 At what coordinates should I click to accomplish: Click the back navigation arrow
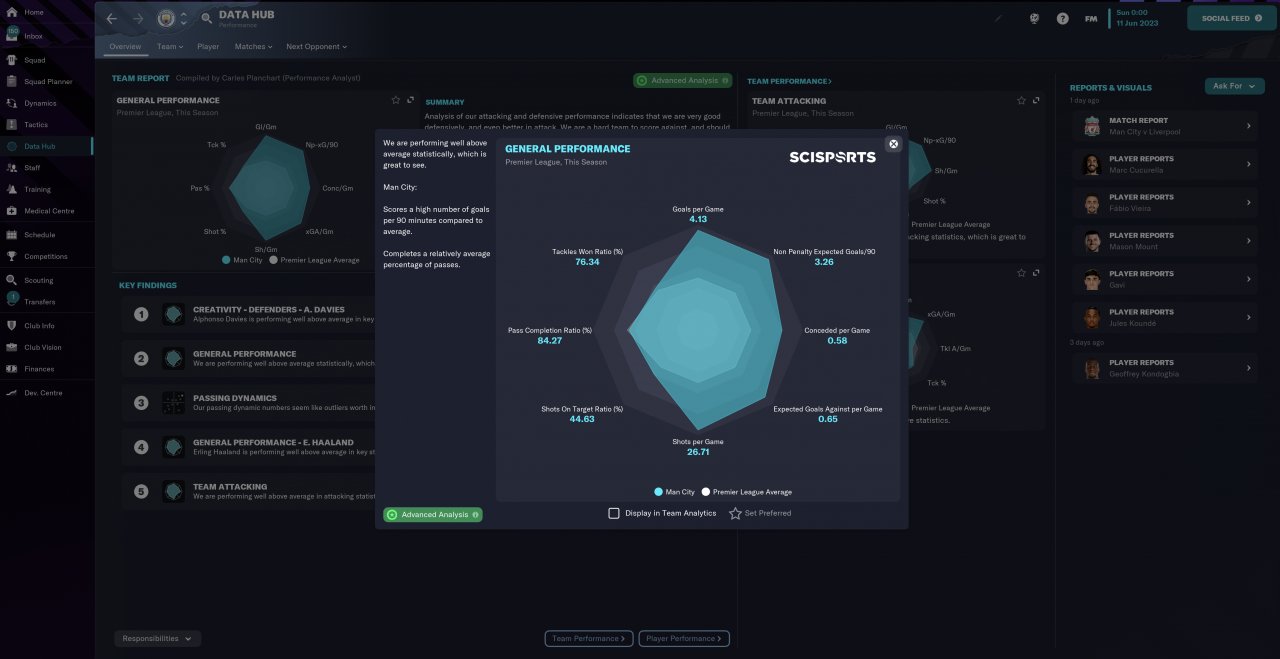click(111, 18)
